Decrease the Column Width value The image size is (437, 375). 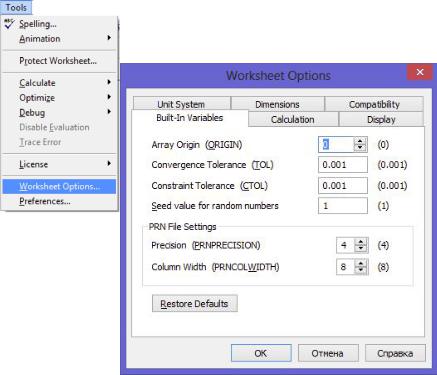361,270
